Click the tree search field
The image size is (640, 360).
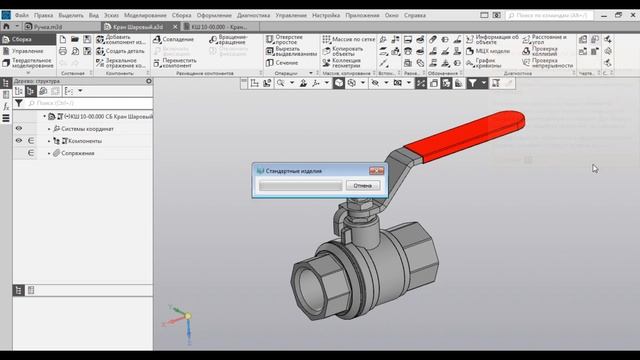(89, 103)
